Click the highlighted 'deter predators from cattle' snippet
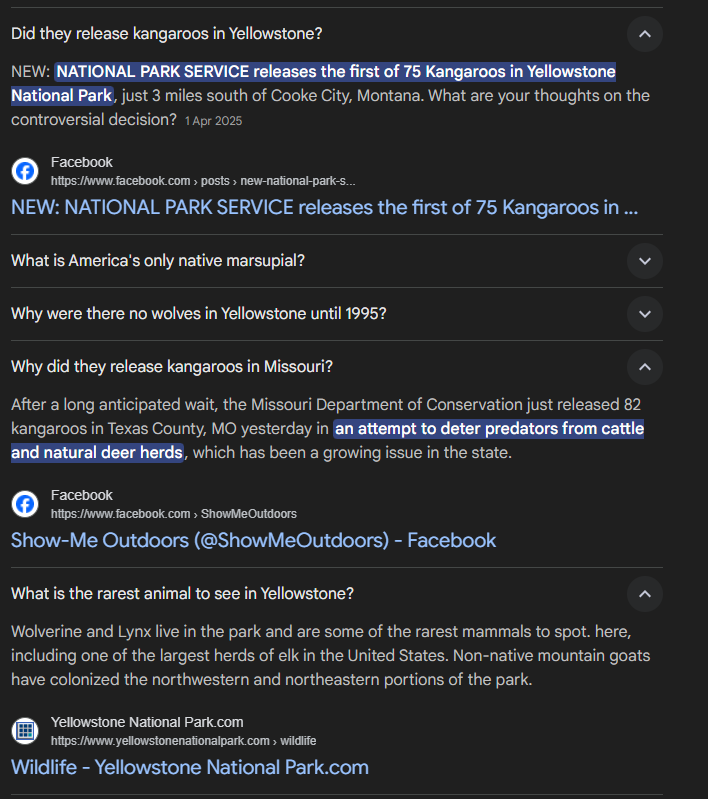708x799 pixels. 489,430
